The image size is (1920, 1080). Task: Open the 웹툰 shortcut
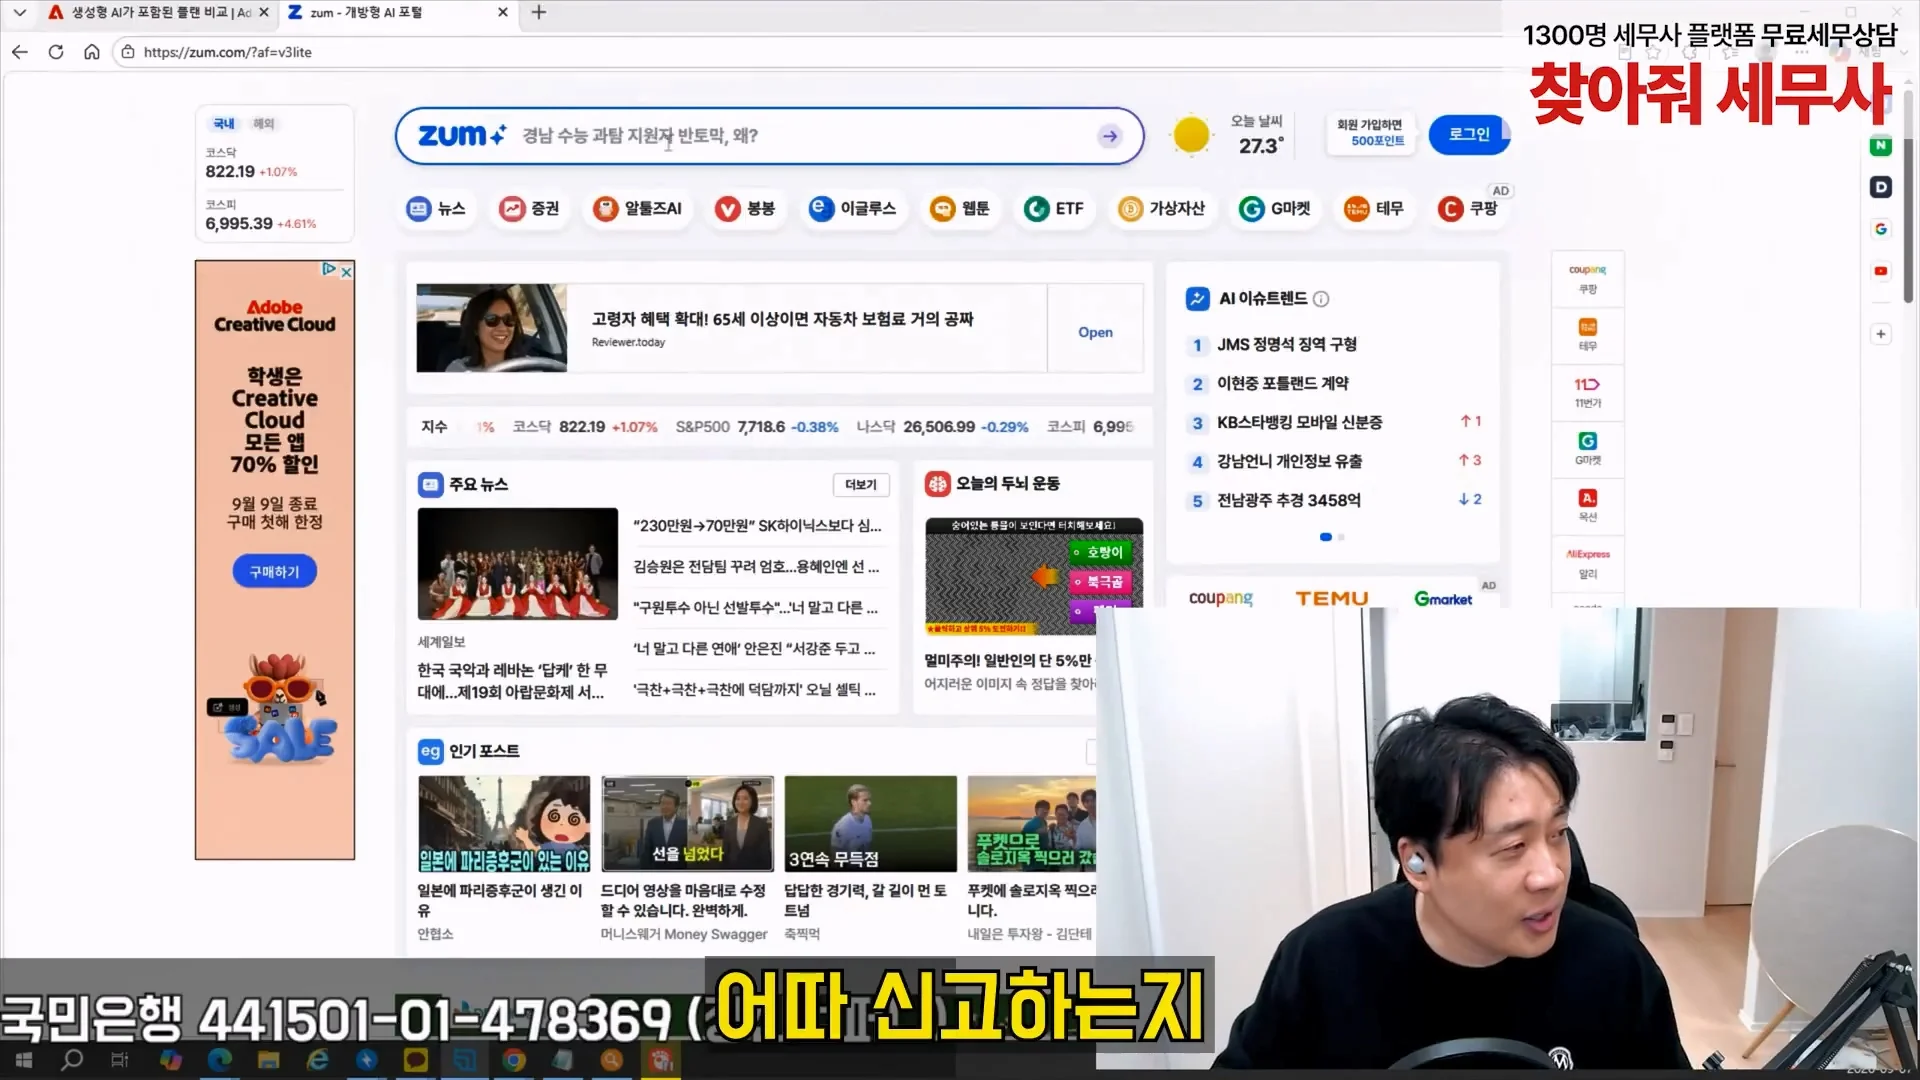(x=960, y=208)
